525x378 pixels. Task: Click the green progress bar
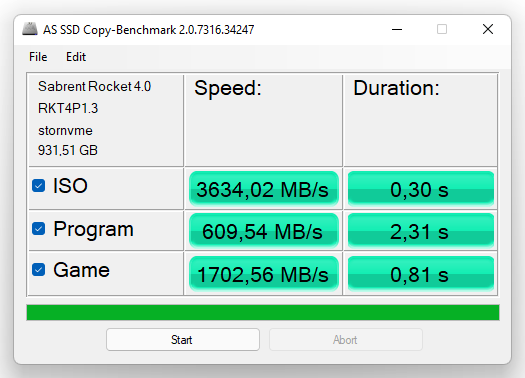point(263,312)
